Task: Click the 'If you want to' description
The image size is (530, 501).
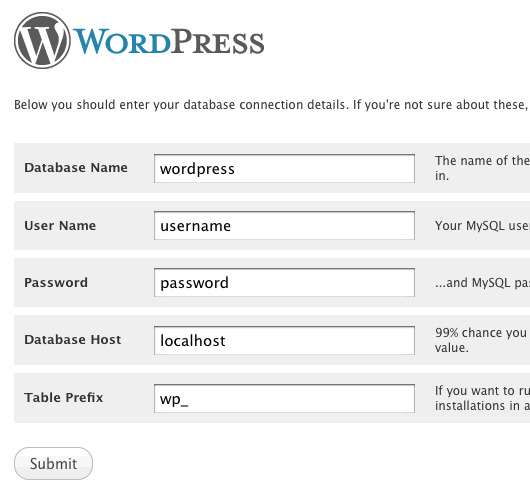Action: tap(475, 391)
